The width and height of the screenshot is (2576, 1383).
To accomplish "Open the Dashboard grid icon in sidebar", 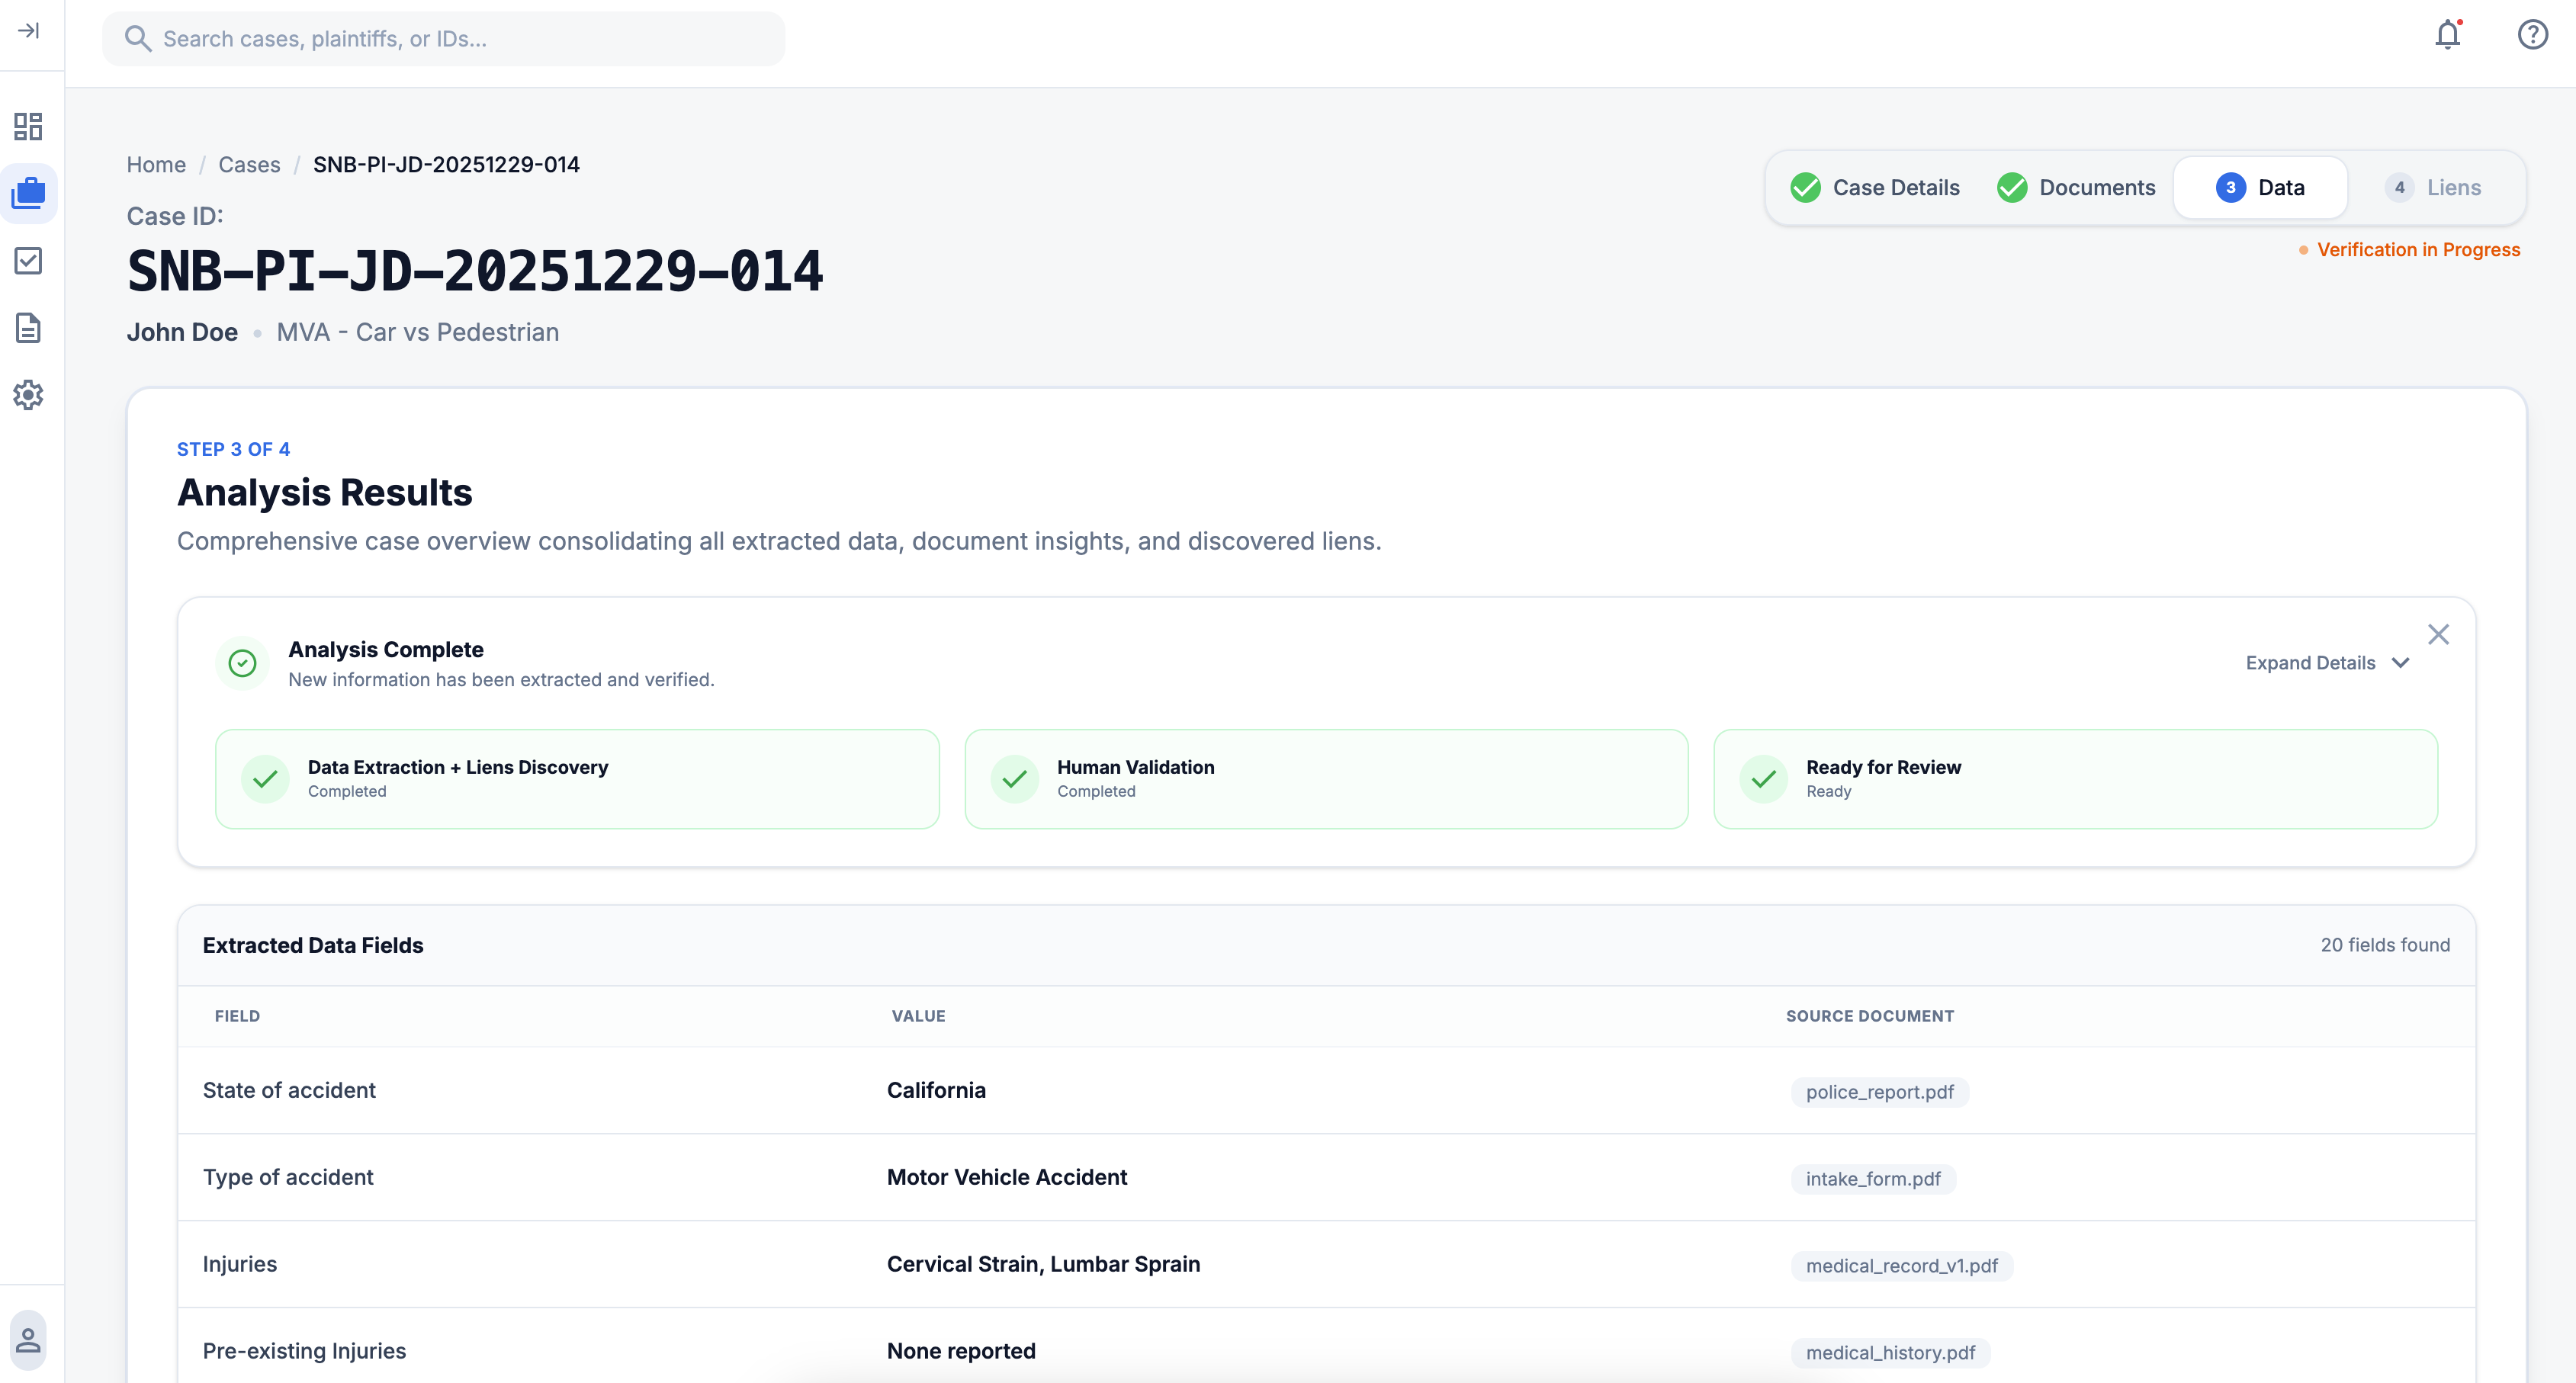I will point(28,126).
